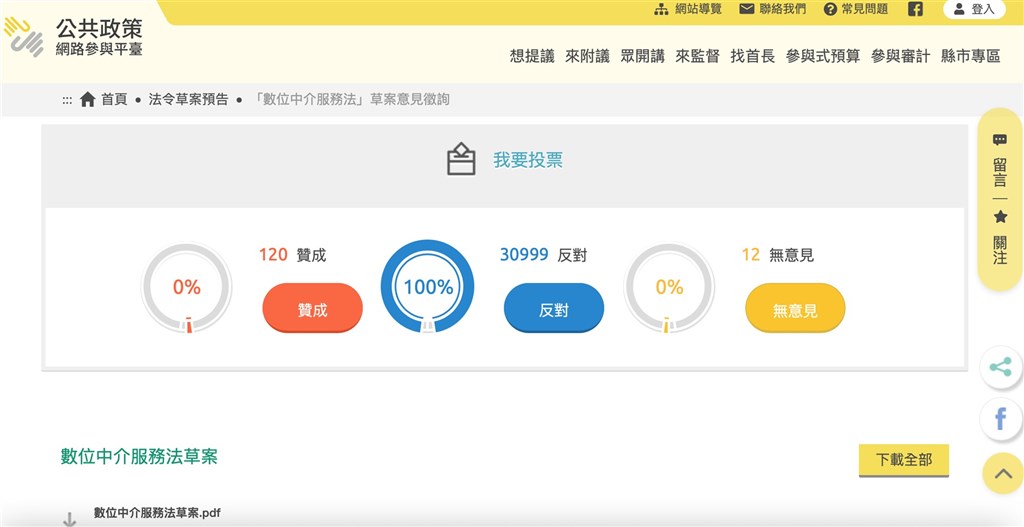Click the 聯絡我們 envelope icon
This screenshot has width=1024, height=527.
tap(746, 9)
